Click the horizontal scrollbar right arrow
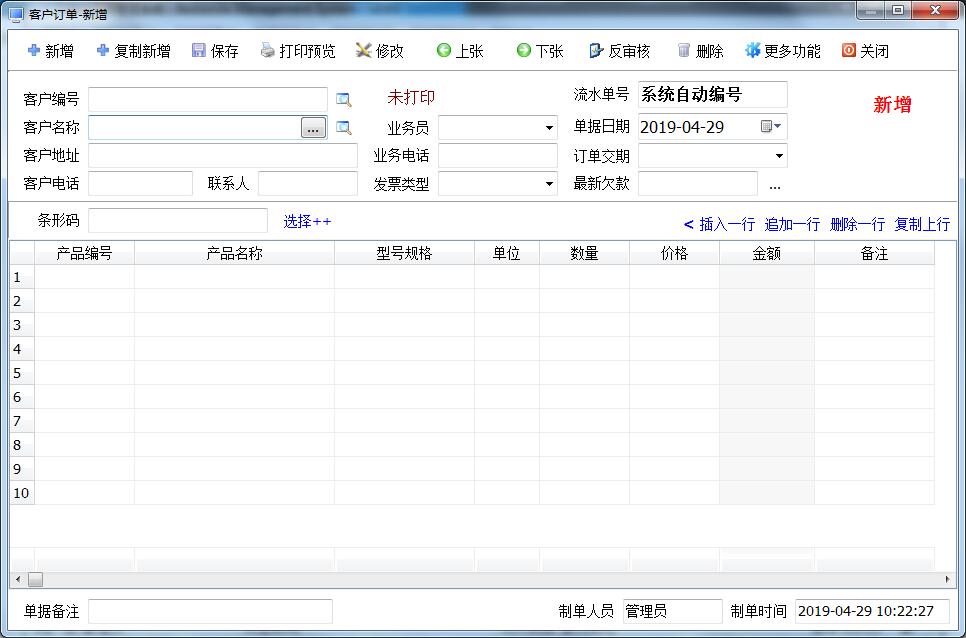The image size is (966, 638). click(947, 579)
